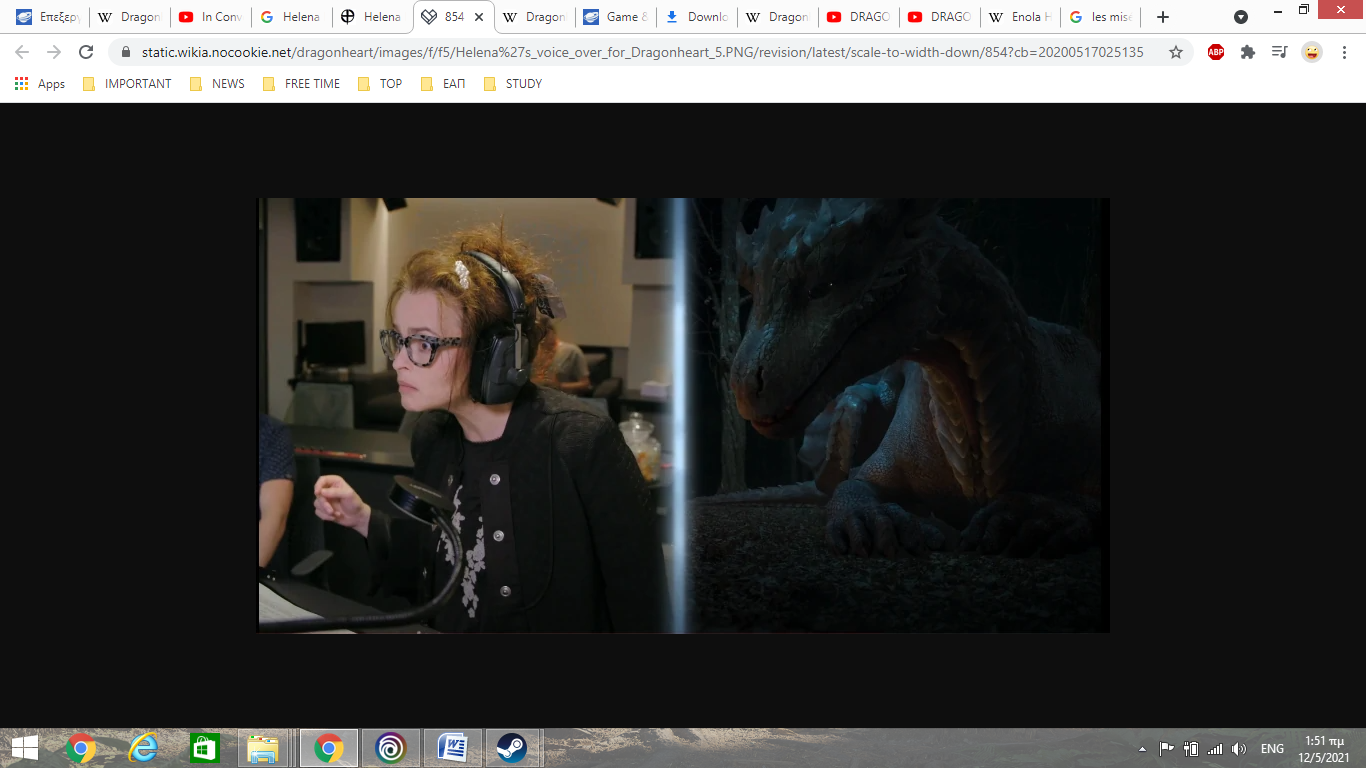Open the network signal icon
The image size is (1366, 768).
coord(1215,749)
